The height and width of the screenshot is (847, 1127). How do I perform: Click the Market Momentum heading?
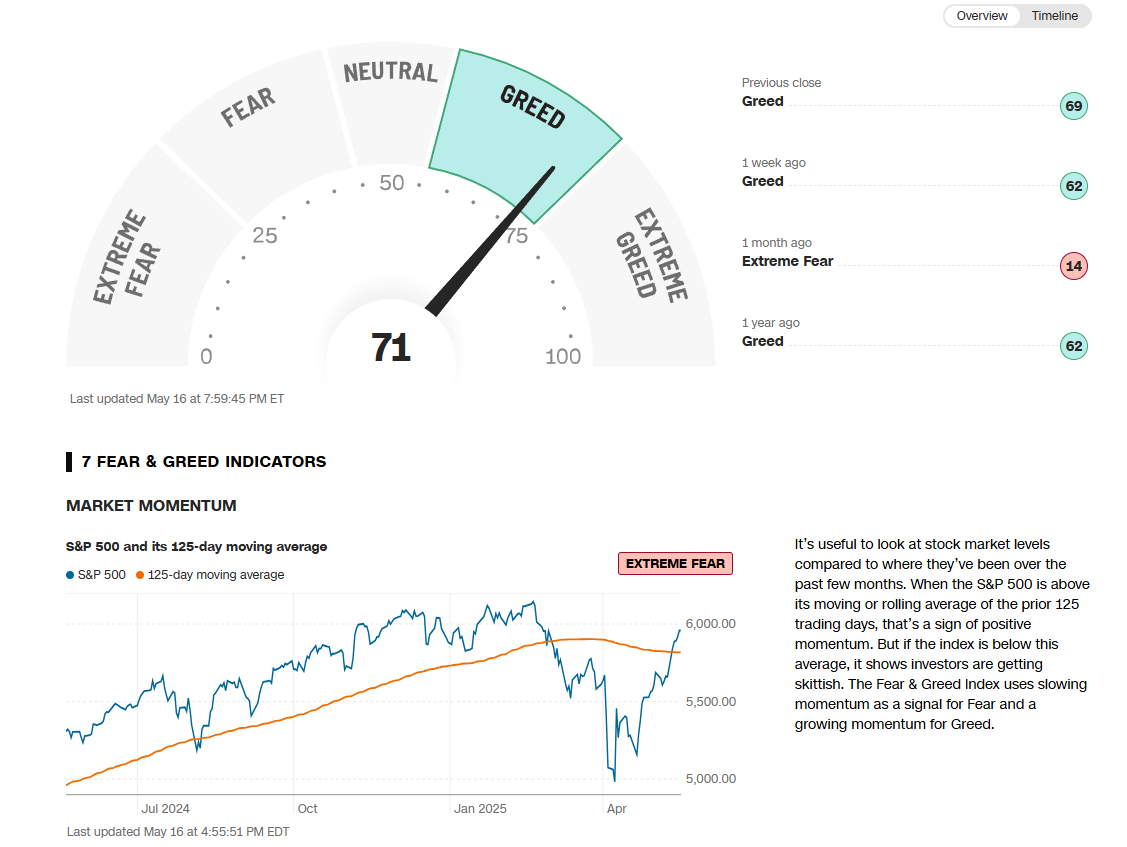tap(151, 506)
